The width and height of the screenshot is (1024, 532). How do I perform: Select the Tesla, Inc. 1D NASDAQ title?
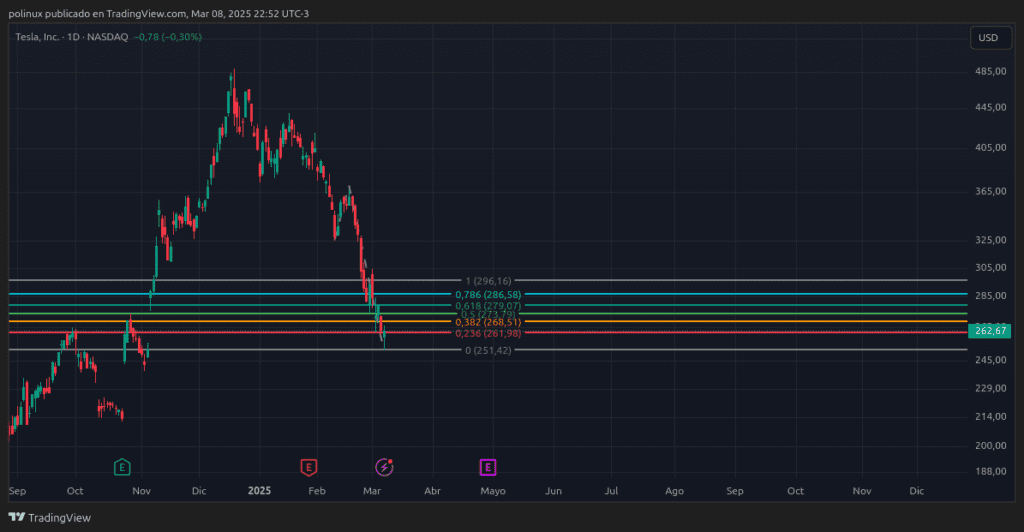(72, 37)
